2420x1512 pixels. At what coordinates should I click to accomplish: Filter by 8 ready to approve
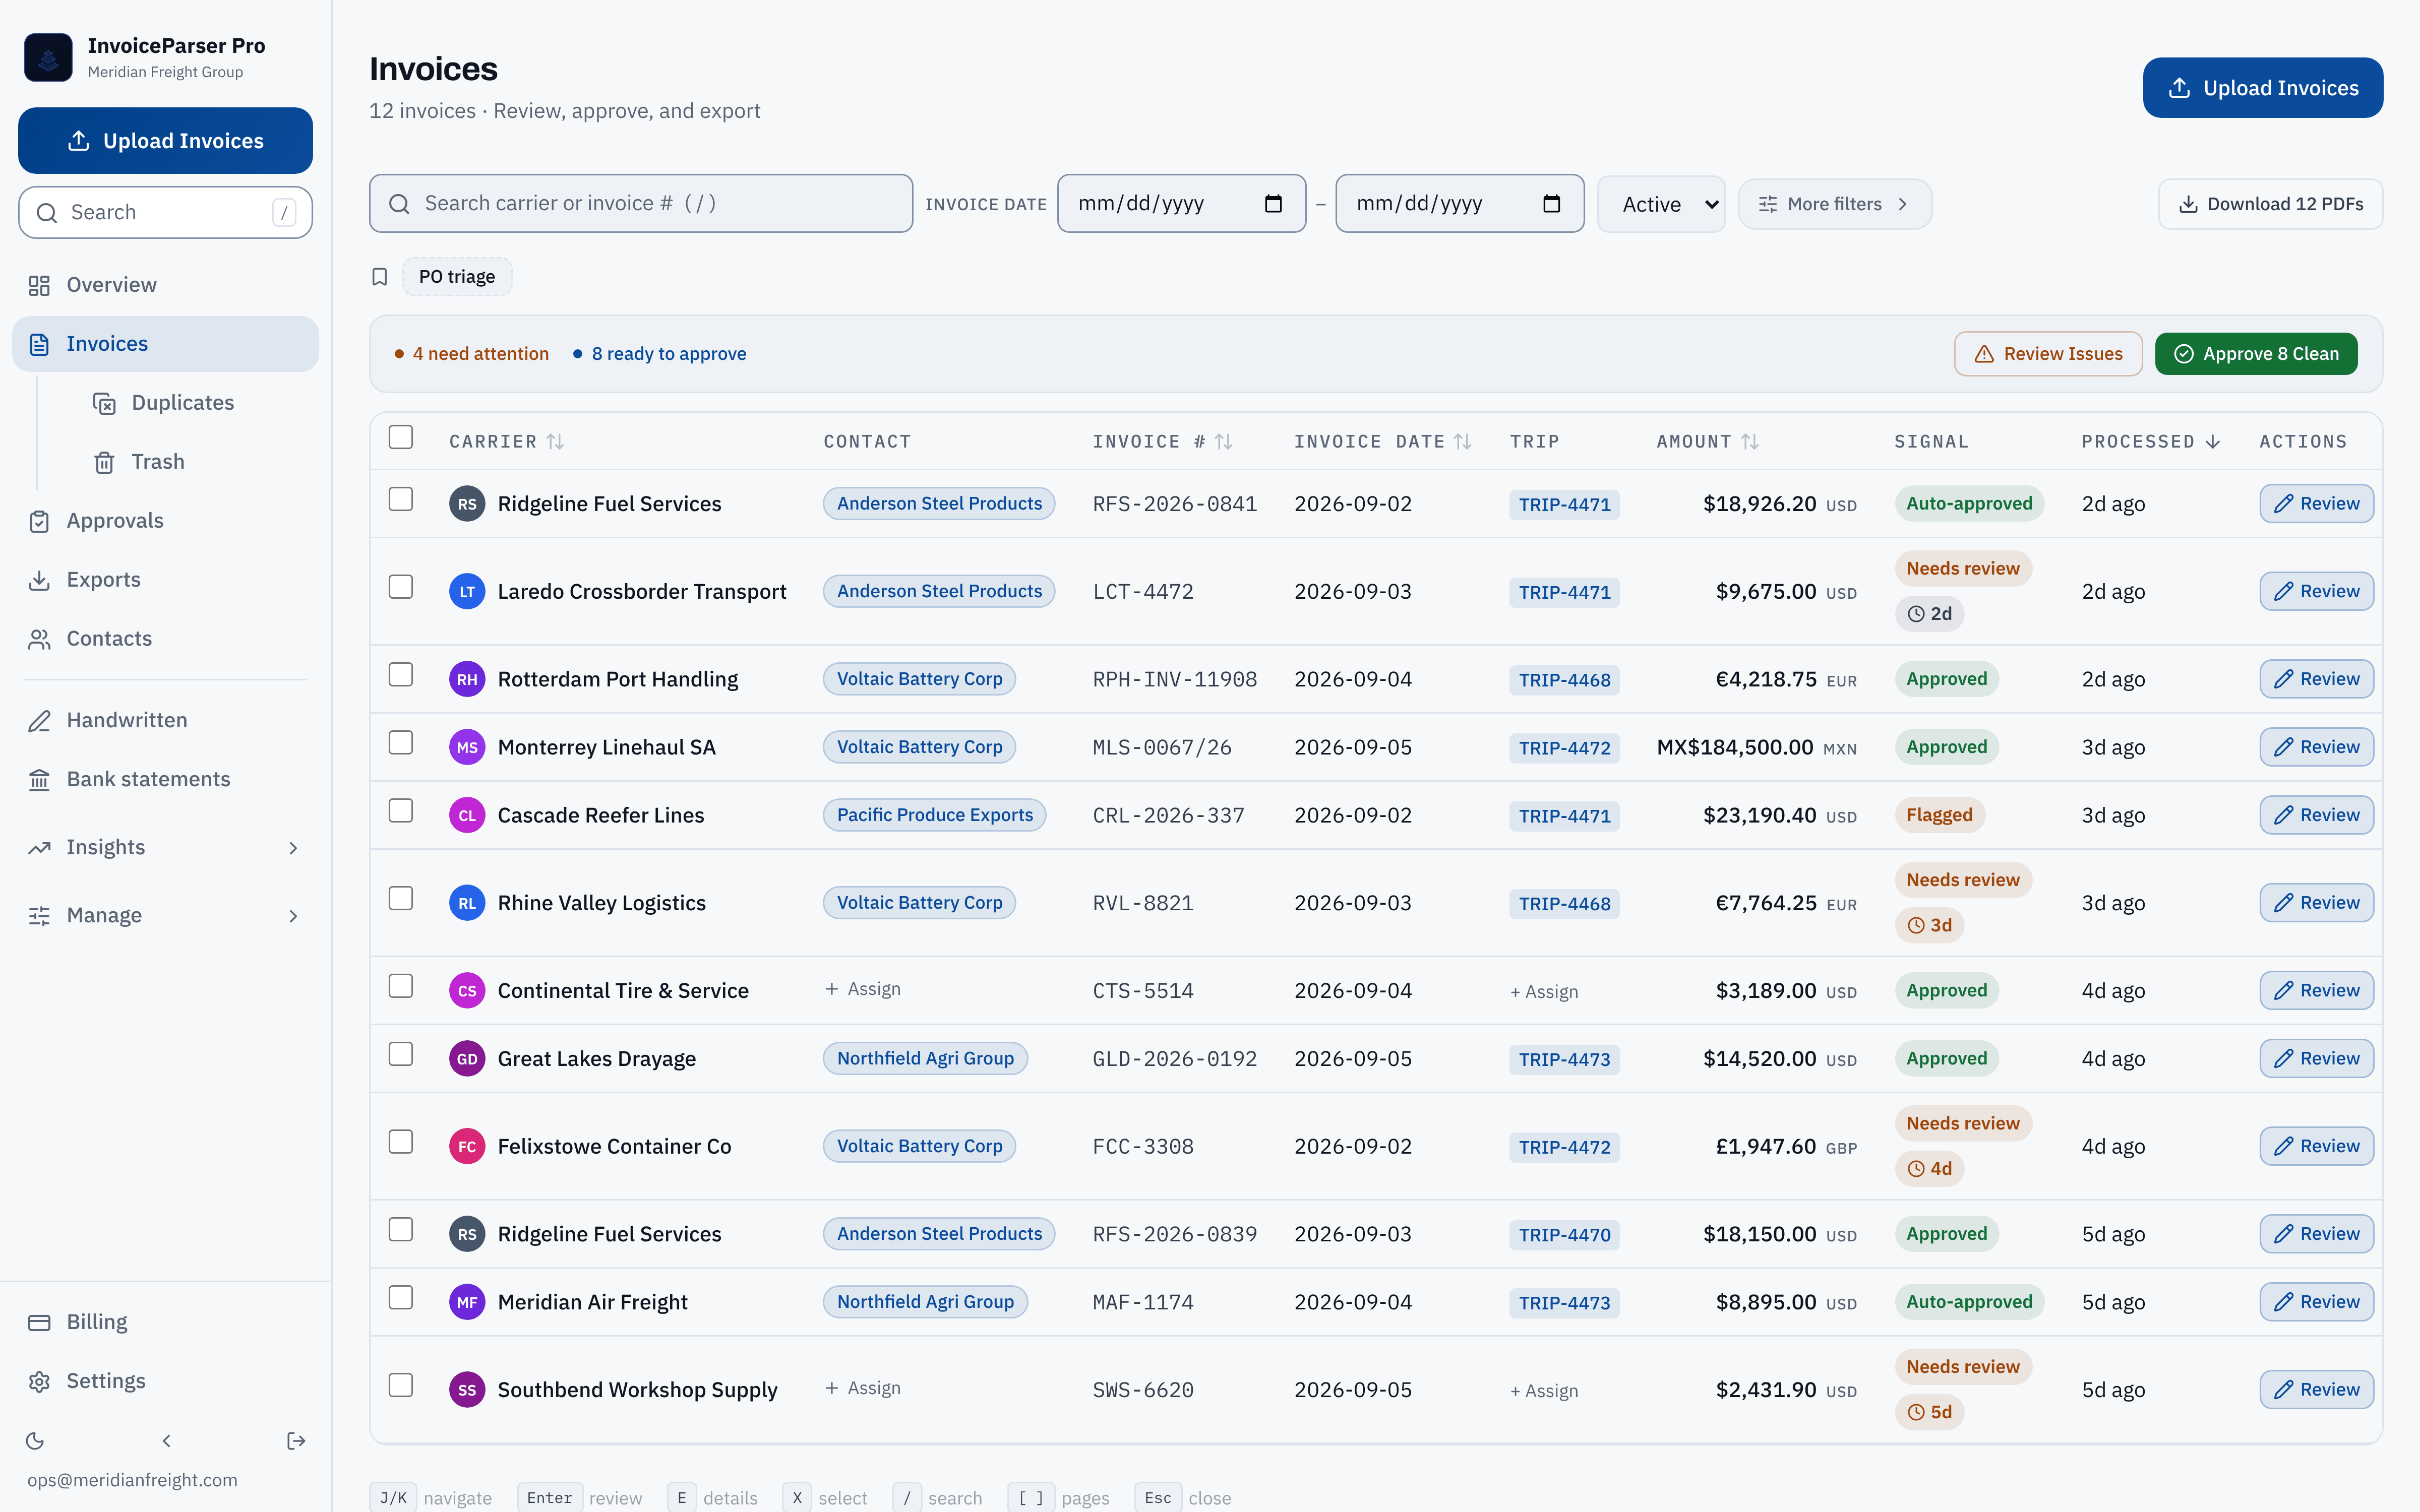coord(659,354)
